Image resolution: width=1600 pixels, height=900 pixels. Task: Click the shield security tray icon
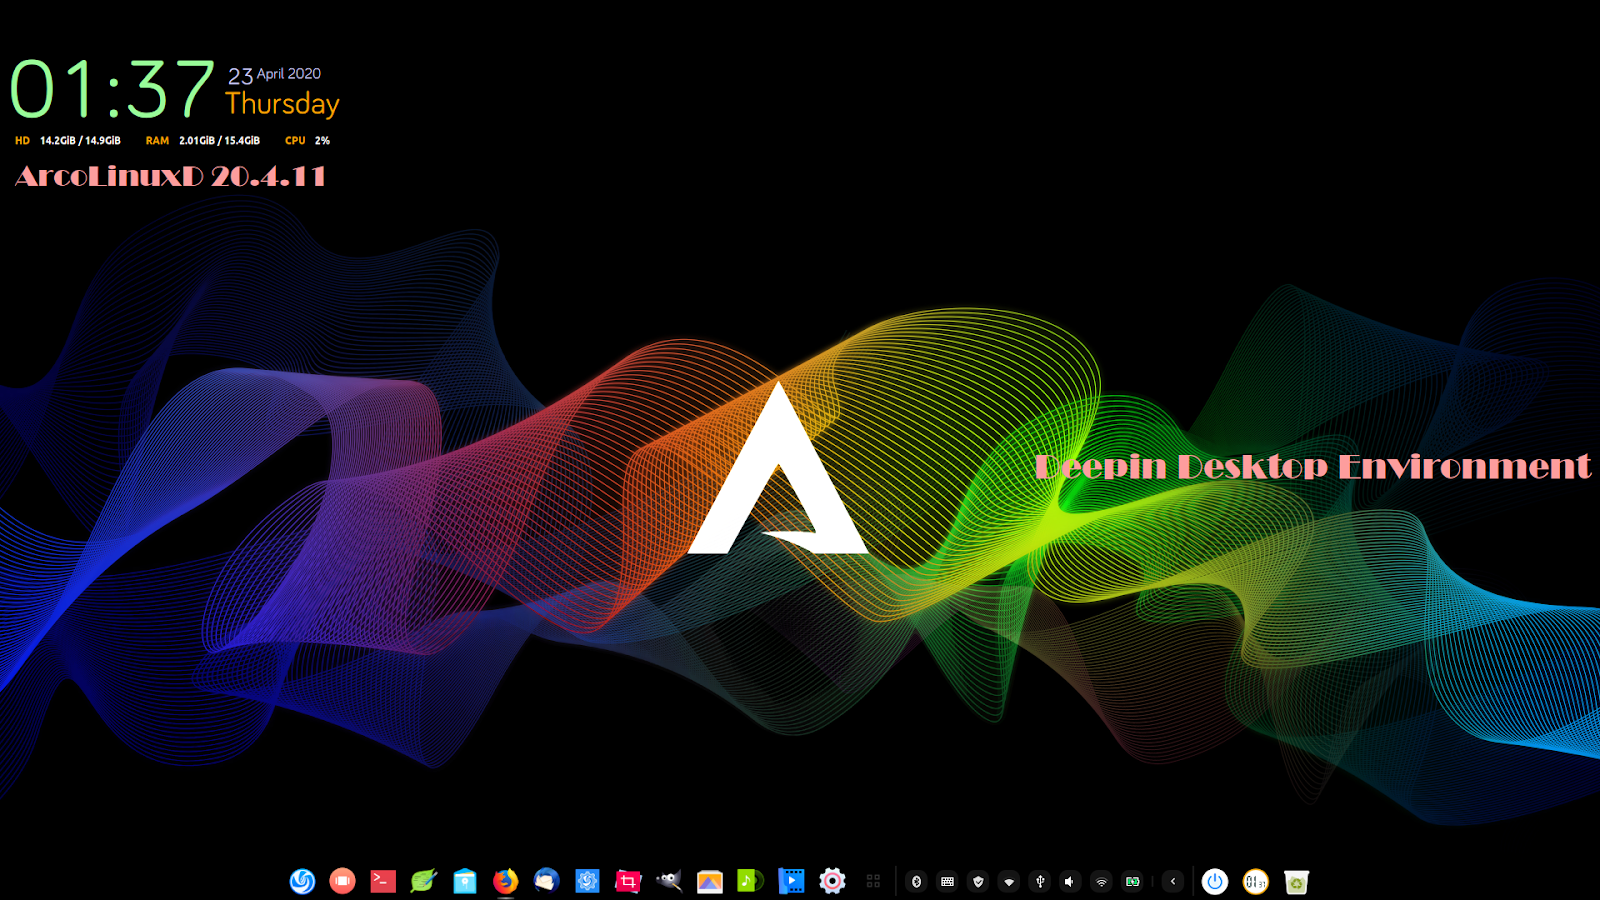tap(978, 881)
